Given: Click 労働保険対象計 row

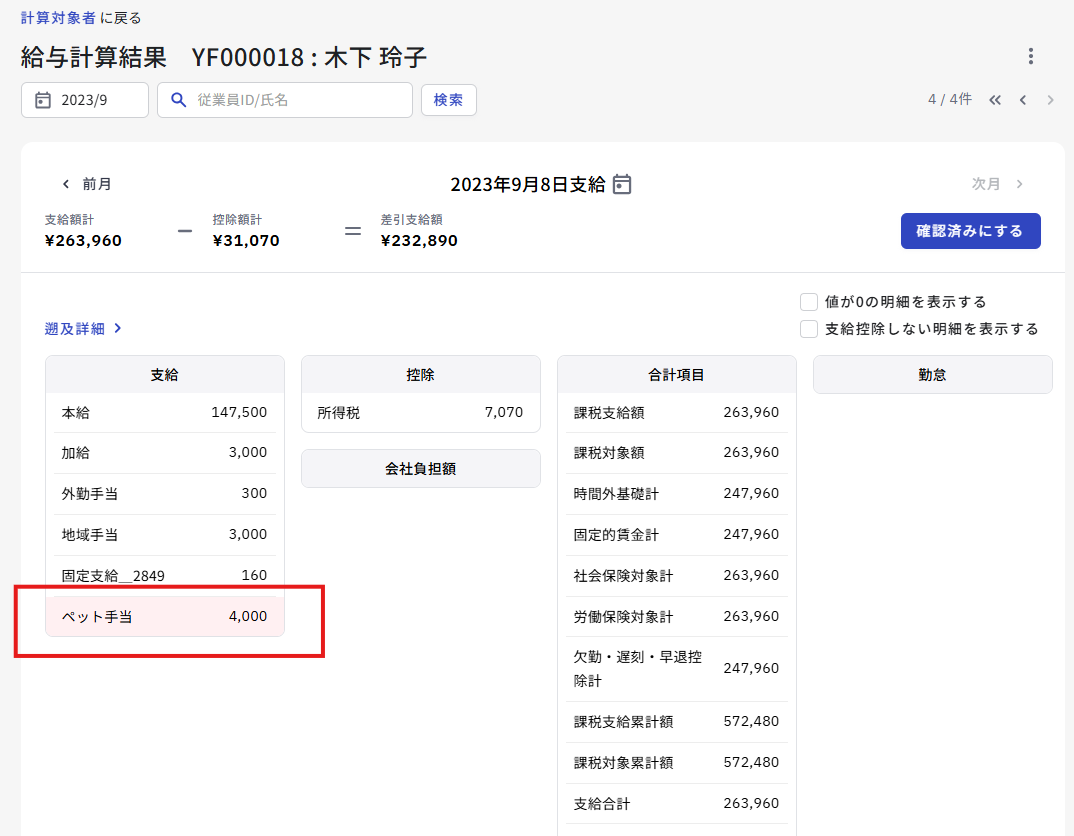Looking at the screenshot, I should 677,617.
